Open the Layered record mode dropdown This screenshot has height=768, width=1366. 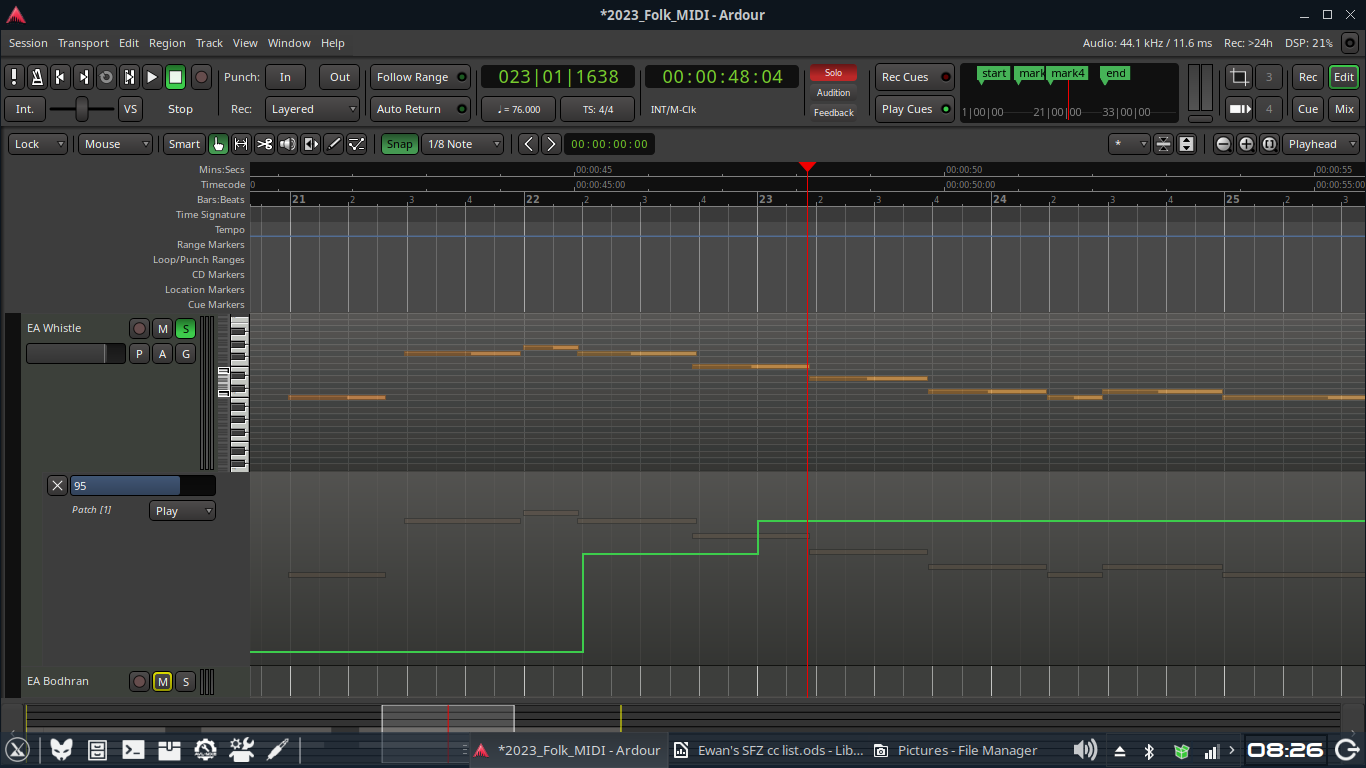[312, 109]
